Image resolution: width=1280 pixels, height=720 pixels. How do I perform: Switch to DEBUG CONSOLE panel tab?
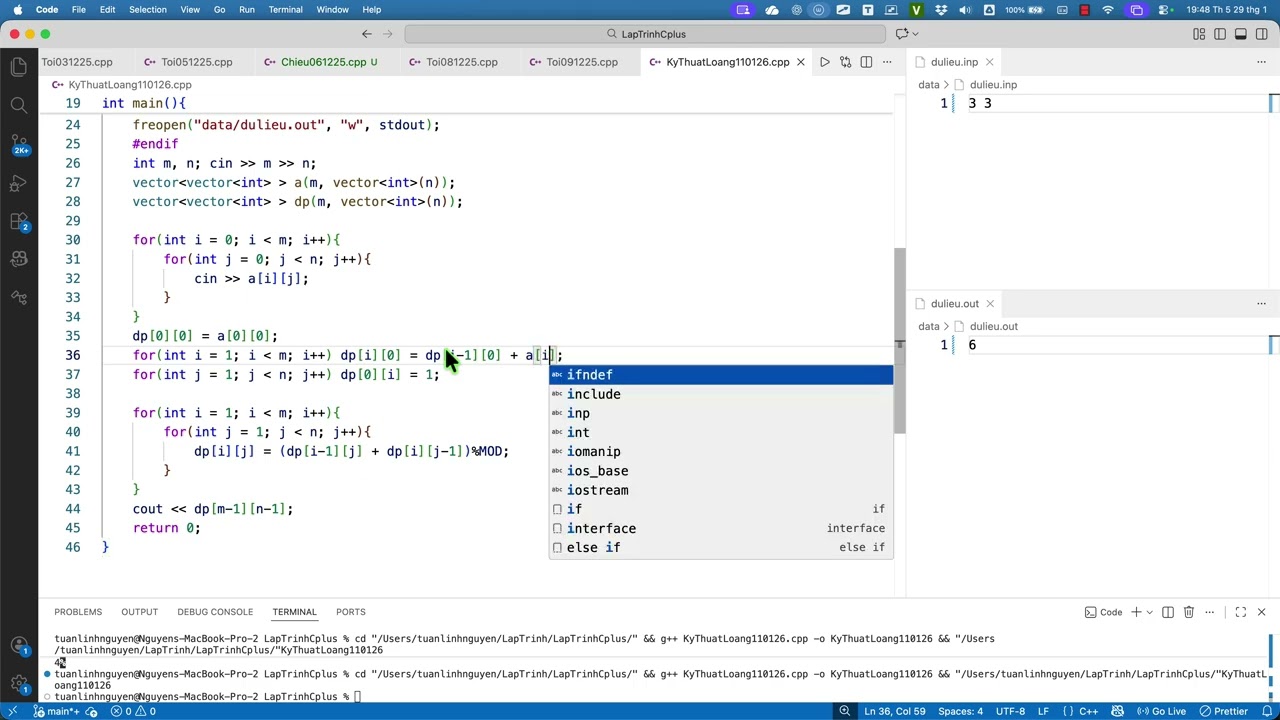(215, 612)
